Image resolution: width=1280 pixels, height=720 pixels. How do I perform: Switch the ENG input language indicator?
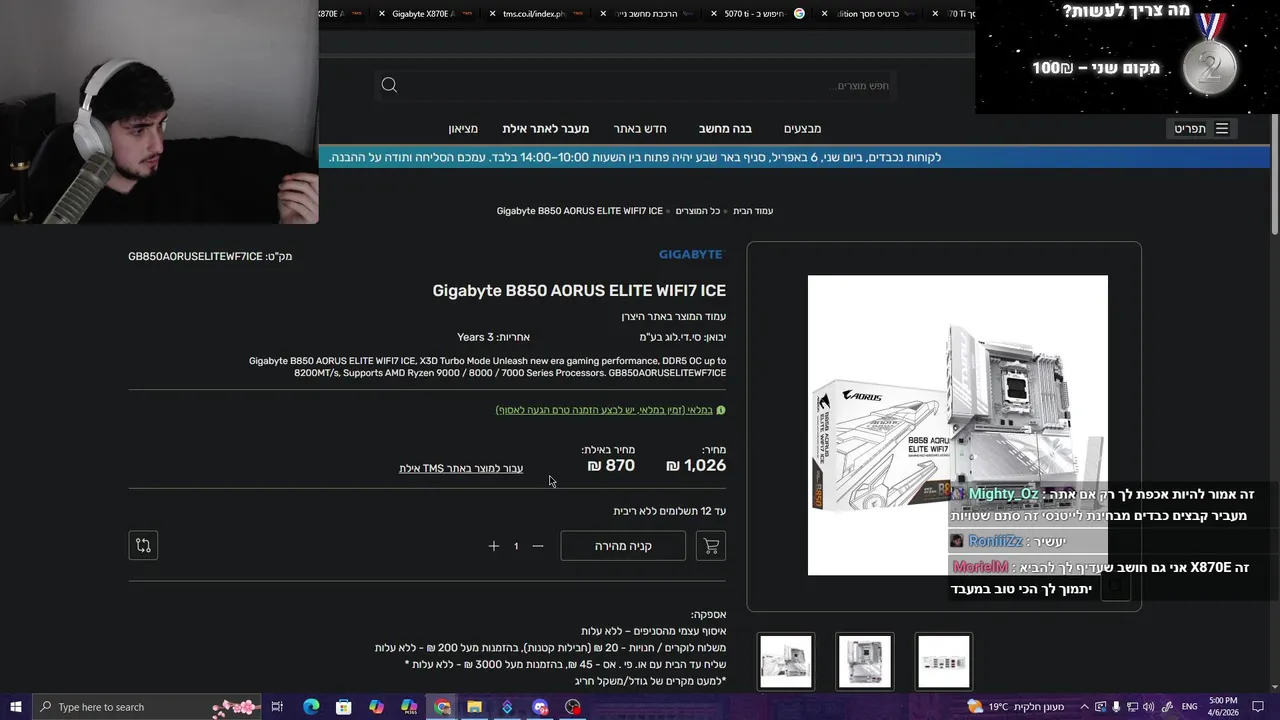coord(1190,707)
